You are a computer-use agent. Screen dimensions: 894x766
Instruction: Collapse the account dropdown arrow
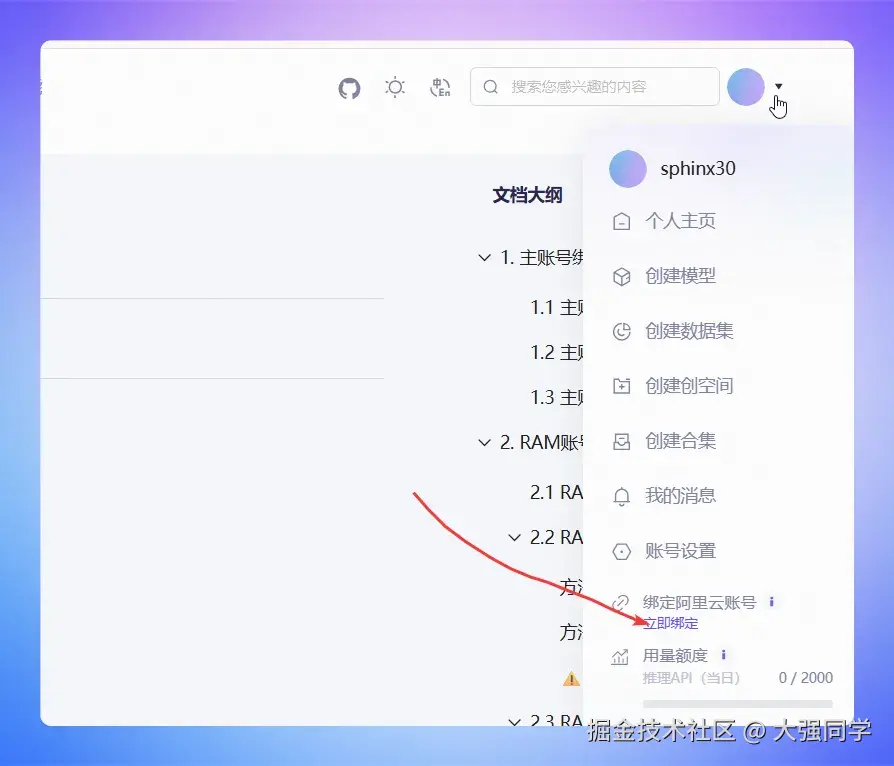point(779,86)
